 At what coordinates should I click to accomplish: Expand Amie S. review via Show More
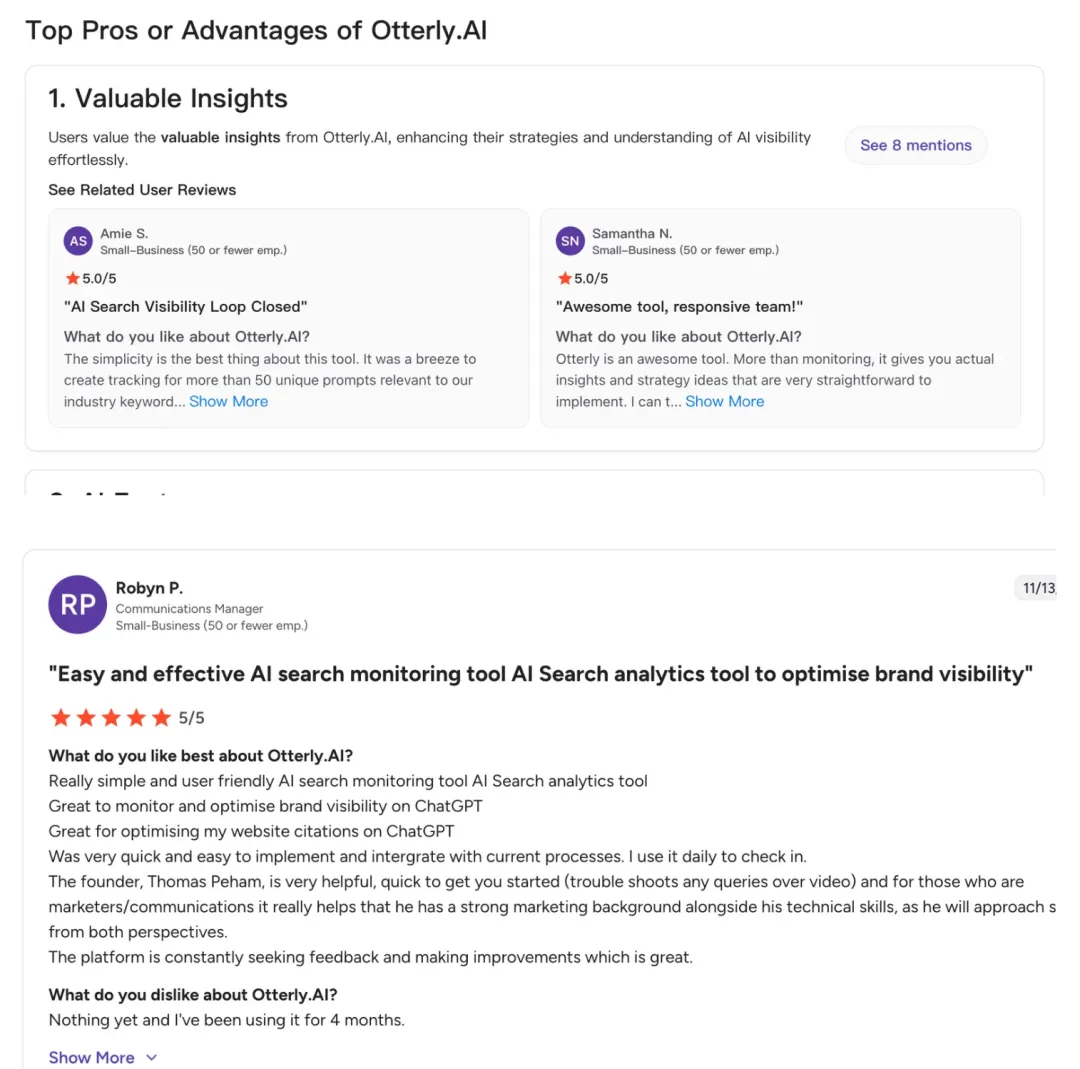pyautogui.click(x=228, y=401)
